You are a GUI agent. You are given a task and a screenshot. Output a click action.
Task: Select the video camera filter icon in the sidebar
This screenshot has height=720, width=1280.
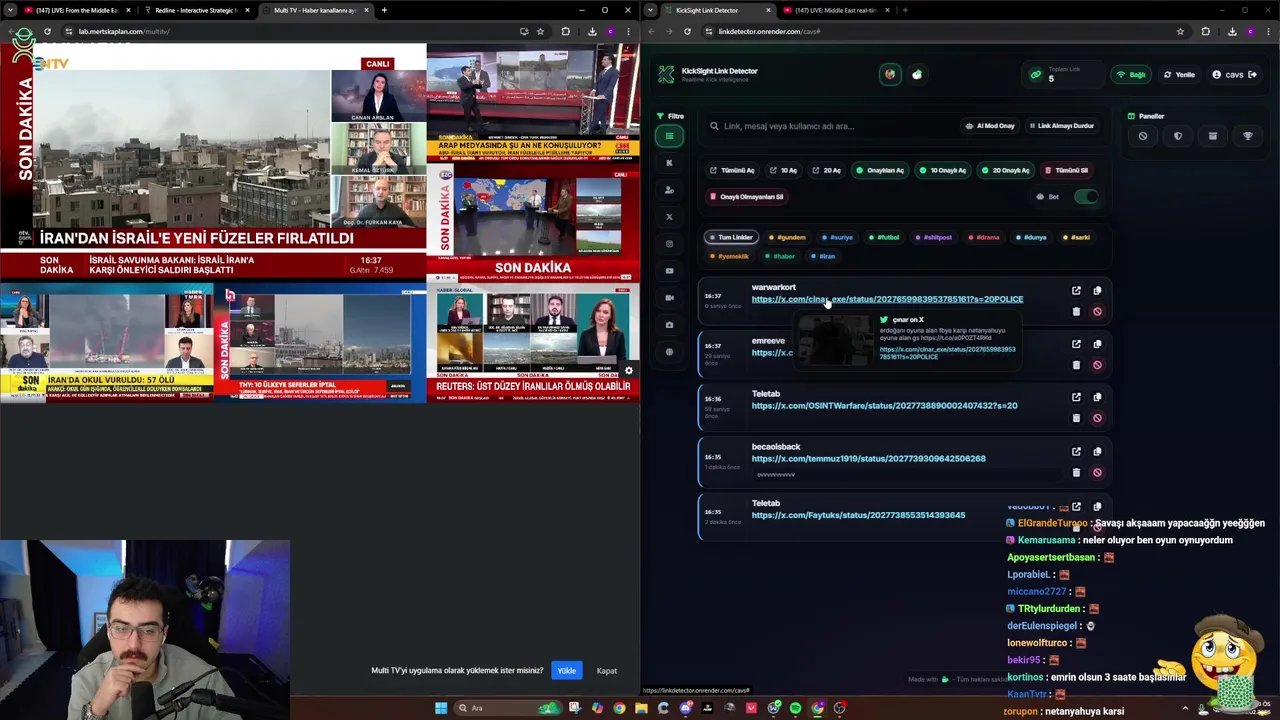[669, 298]
